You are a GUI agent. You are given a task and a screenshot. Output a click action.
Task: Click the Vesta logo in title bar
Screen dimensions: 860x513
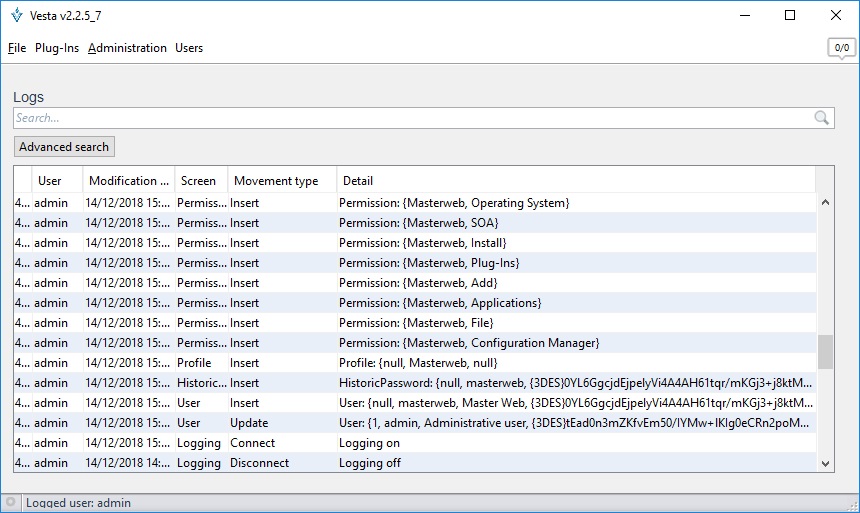(x=16, y=15)
